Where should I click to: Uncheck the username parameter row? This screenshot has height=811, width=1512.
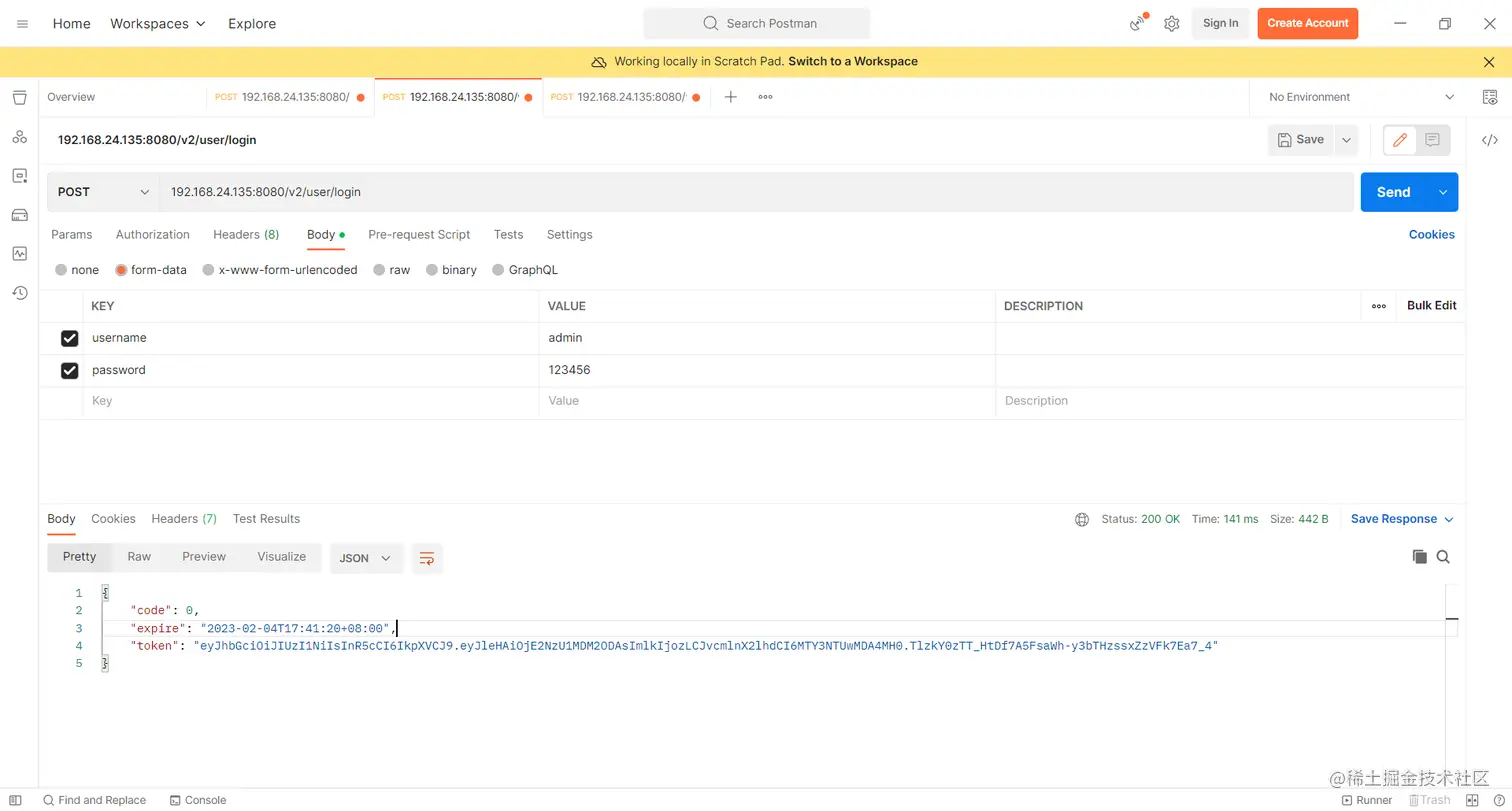[x=69, y=338]
